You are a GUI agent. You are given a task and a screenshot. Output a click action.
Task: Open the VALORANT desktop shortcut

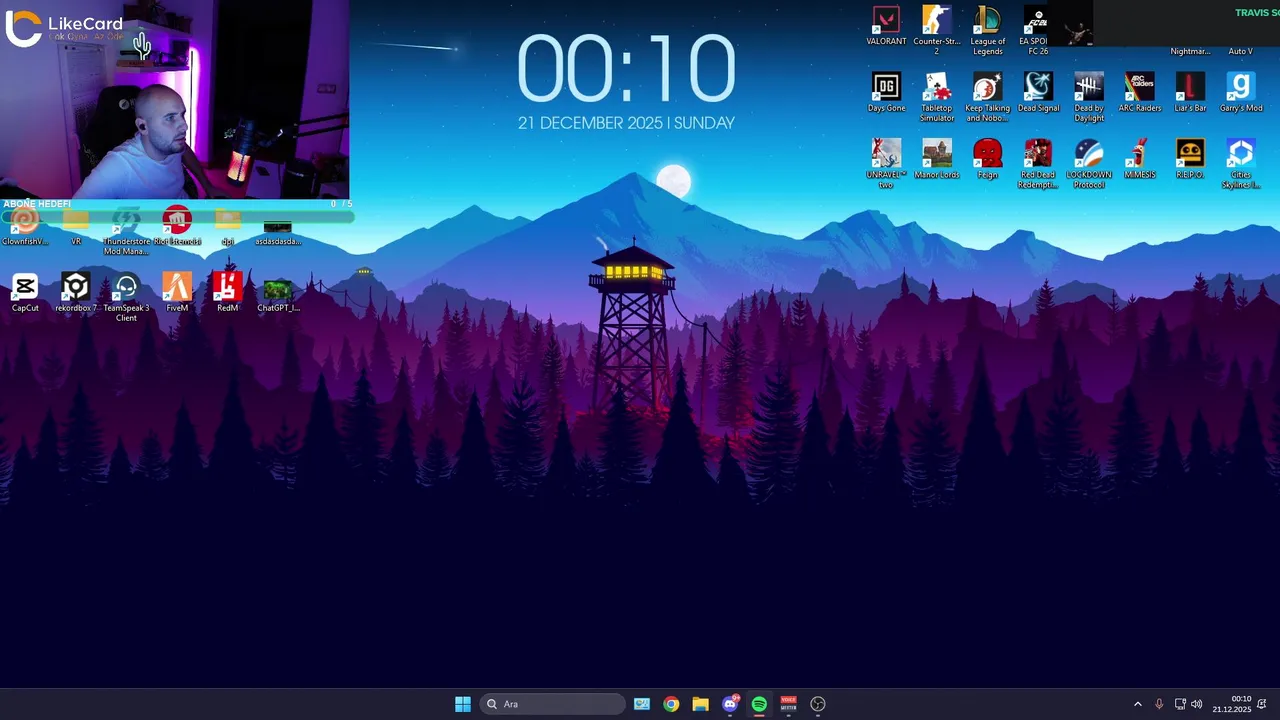click(x=886, y=26)
